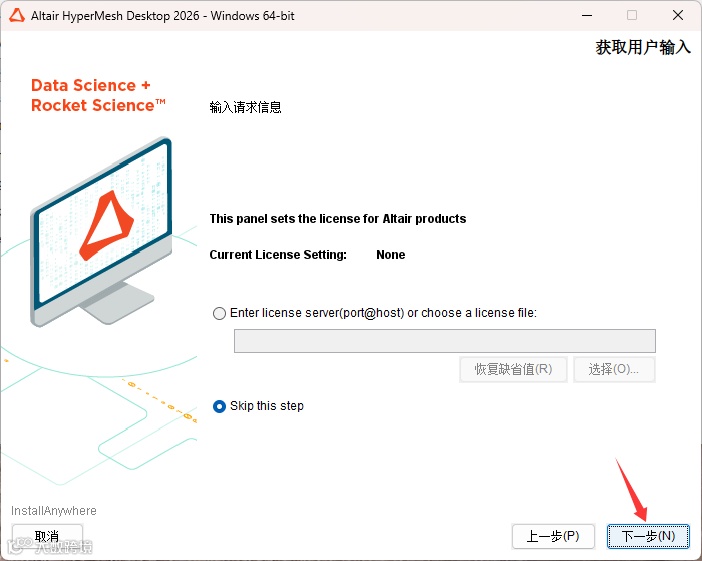Click the InstallAnywhere label

pyautogui.click(x=54, y=511)
